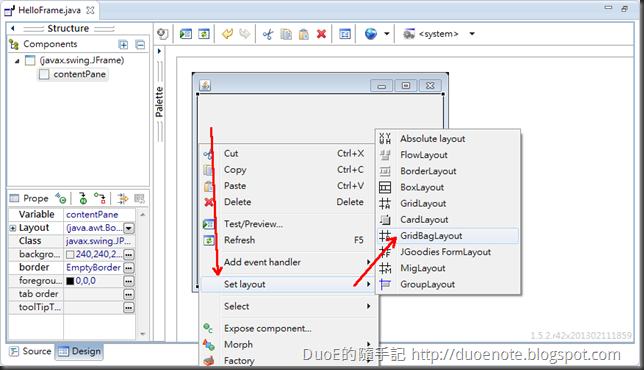The width and height of the screenshot is (644, 370).
Task: Select Absolute layout in submenu
Action: click(x=448, y=139)
